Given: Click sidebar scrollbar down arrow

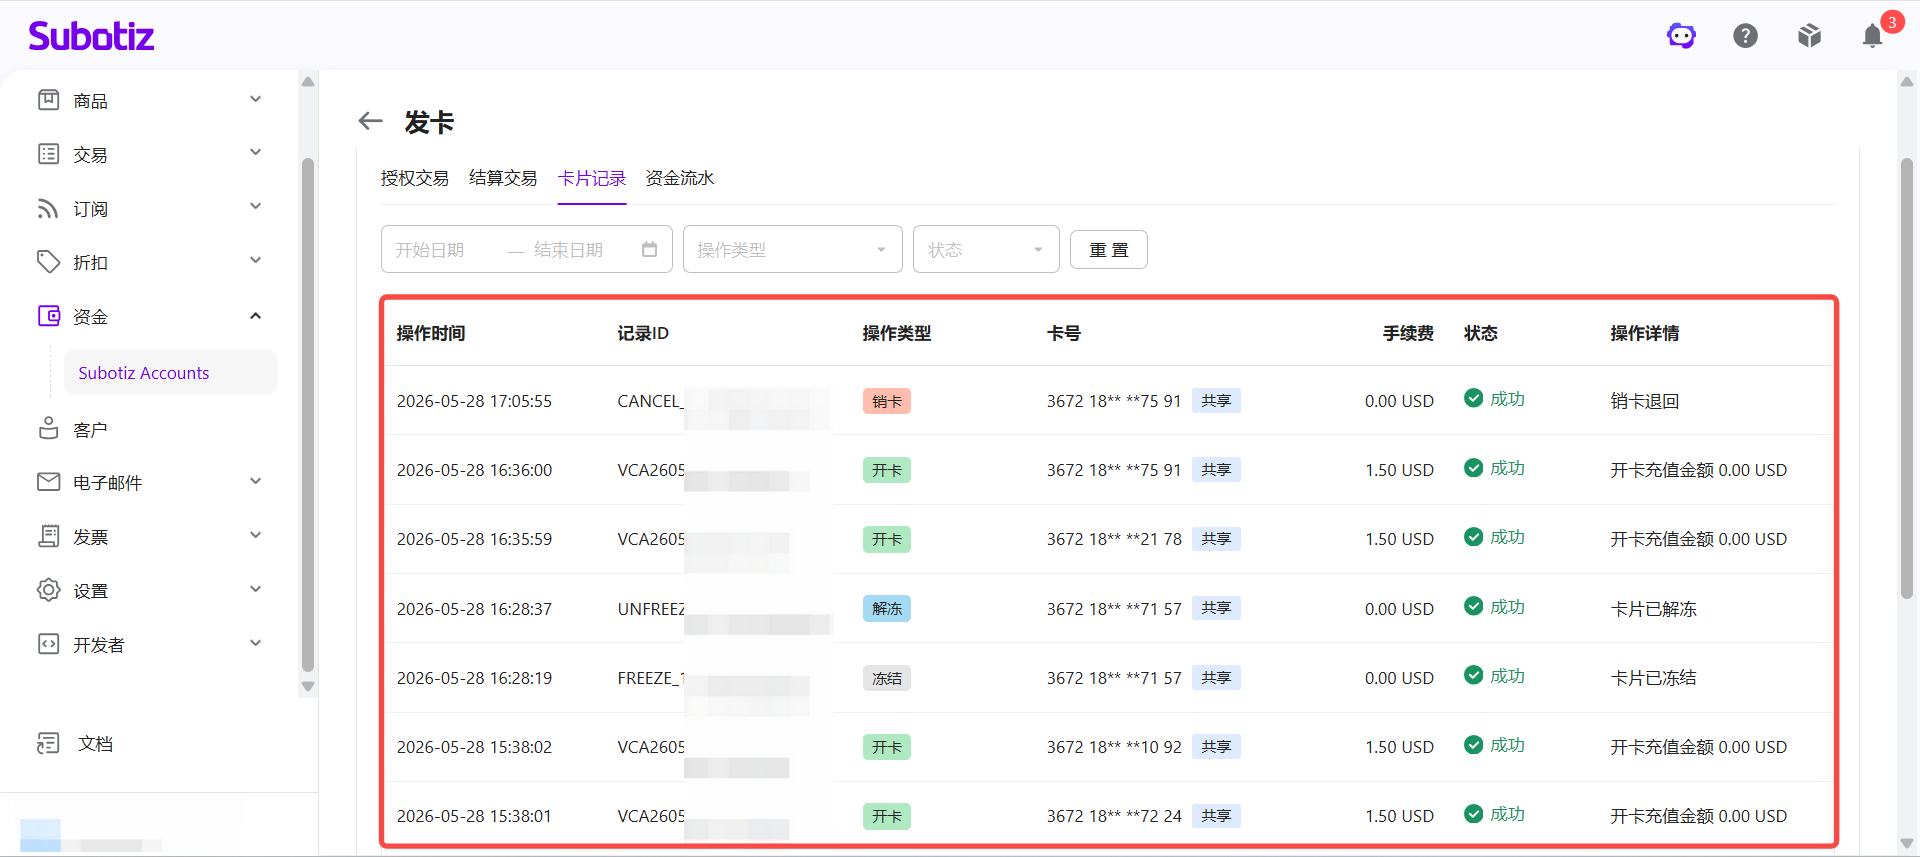Looking at the screenshot, I should (308, 686).
